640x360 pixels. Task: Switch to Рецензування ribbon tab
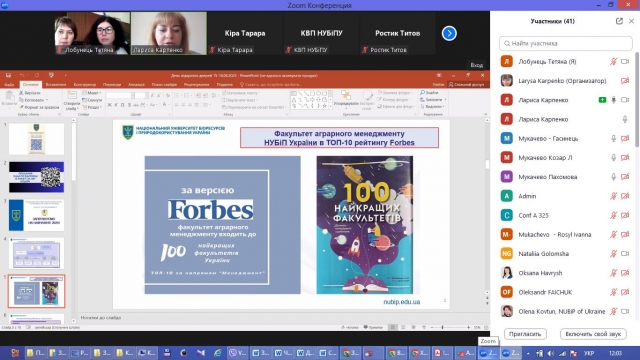(x=196, y=84)
